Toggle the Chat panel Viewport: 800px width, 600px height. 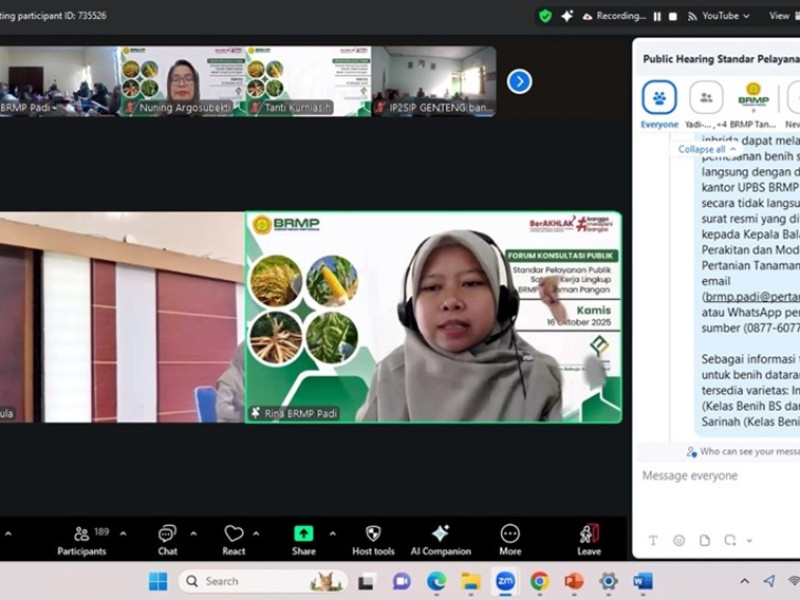pos(167,535)
